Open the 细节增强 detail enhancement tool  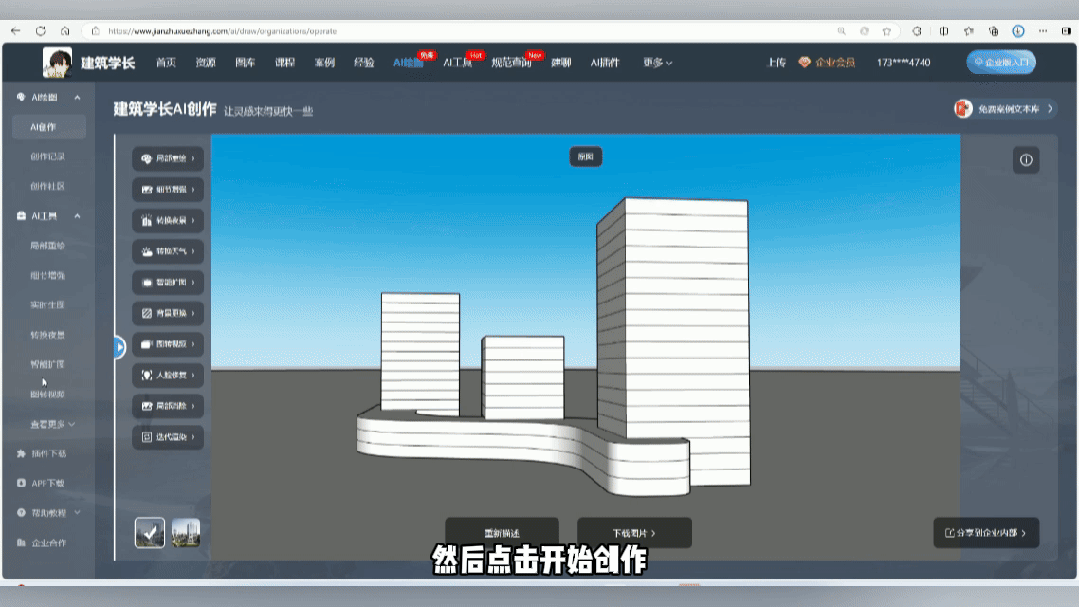pos(167,189)
